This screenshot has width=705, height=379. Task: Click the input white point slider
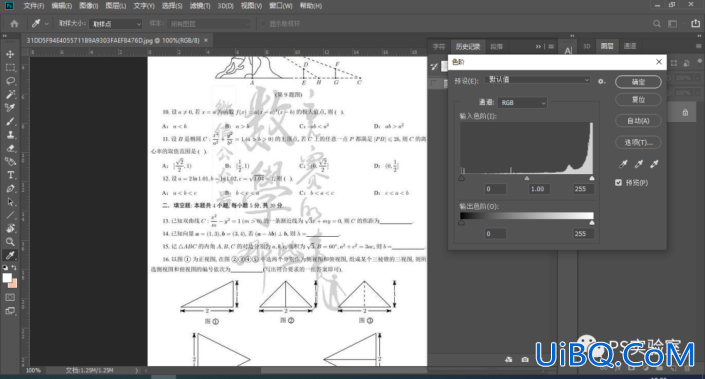point(592,178)
